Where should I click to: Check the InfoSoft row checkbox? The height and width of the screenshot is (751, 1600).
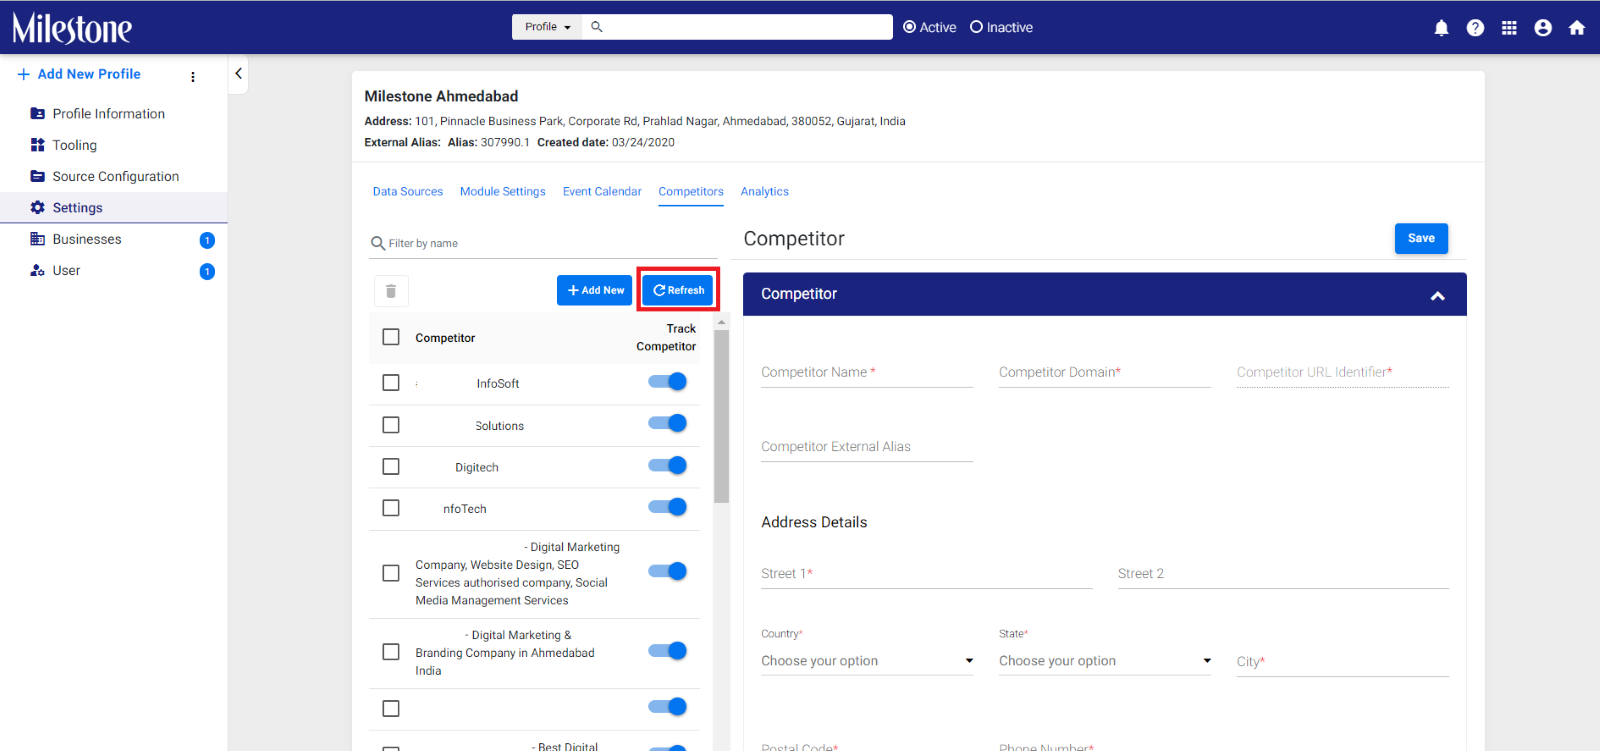(x=391, y=383)
